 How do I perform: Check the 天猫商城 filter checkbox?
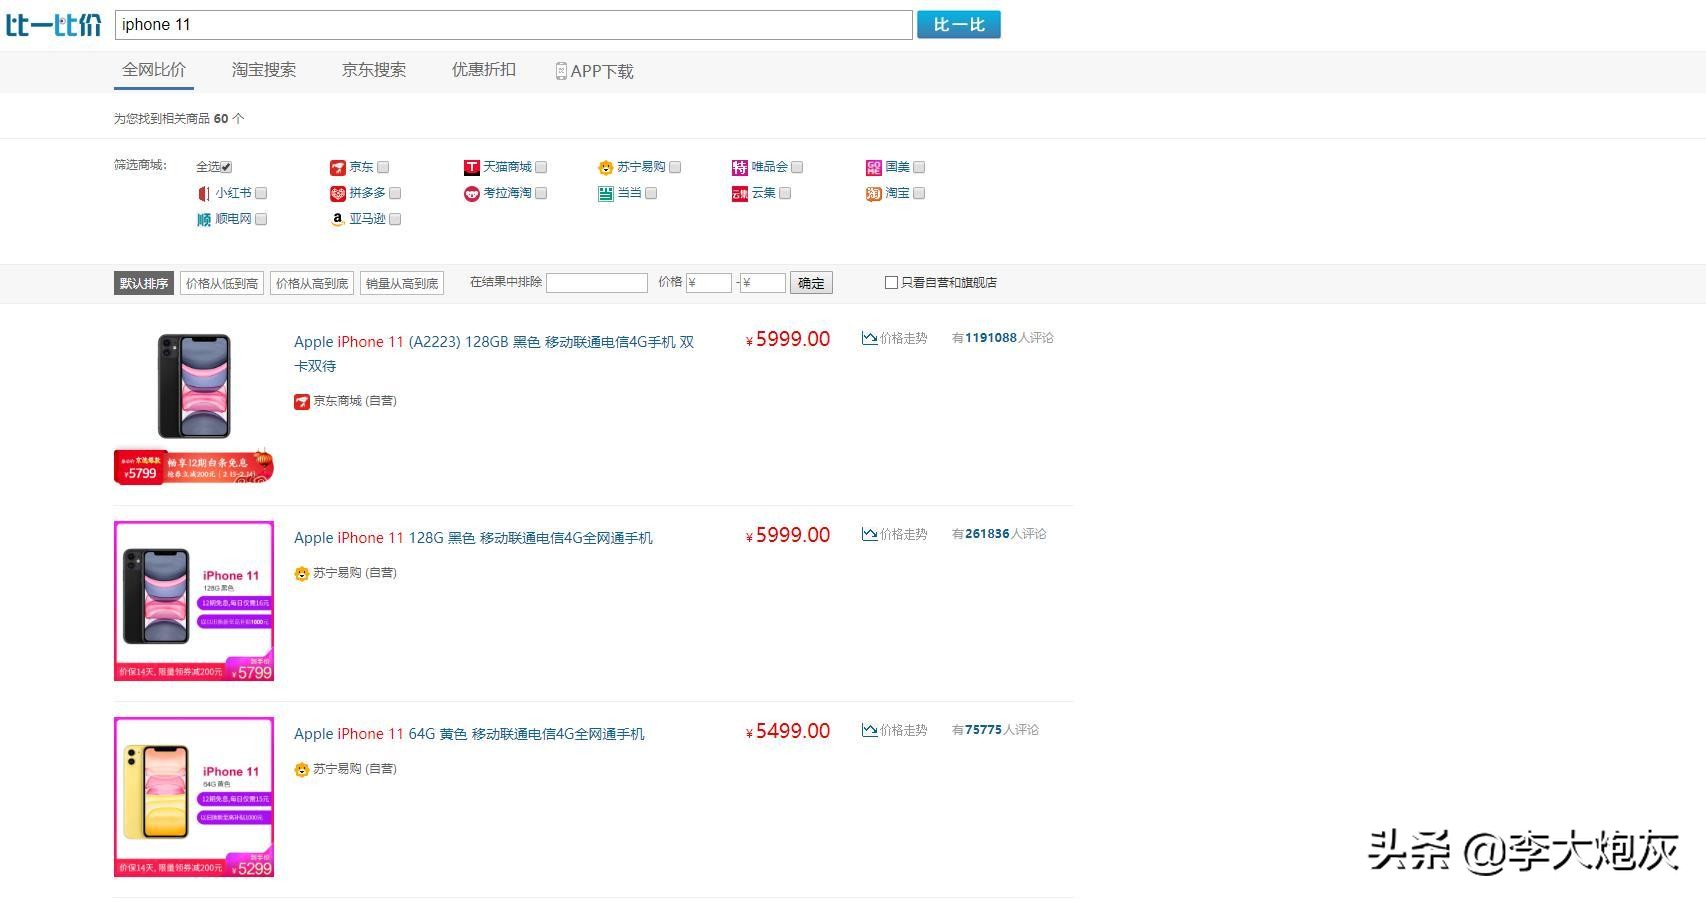541,167
